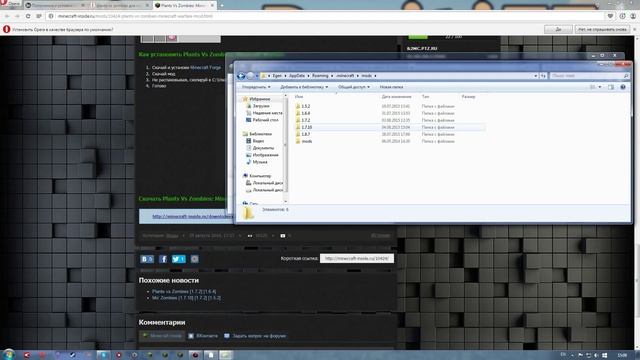Go forward in the Explorer window
640x360 pixels.
250,76
